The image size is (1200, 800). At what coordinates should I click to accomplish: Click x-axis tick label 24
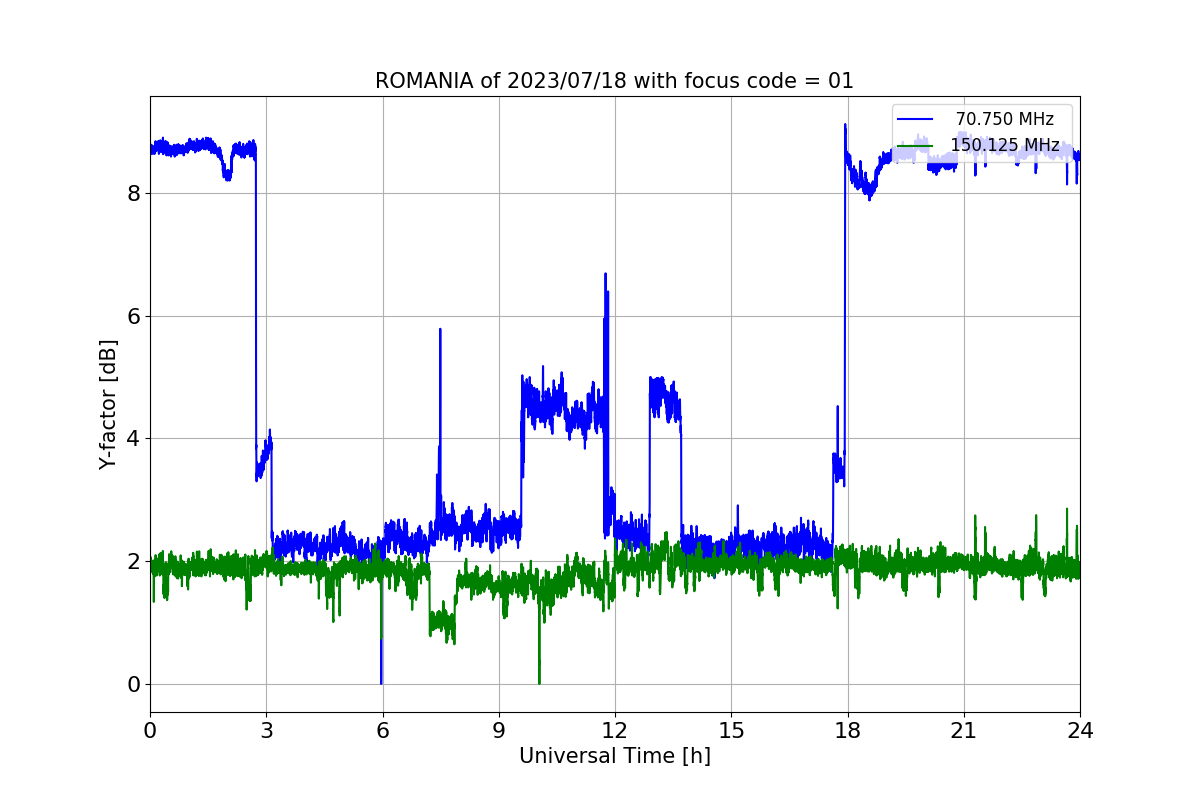1080,731
